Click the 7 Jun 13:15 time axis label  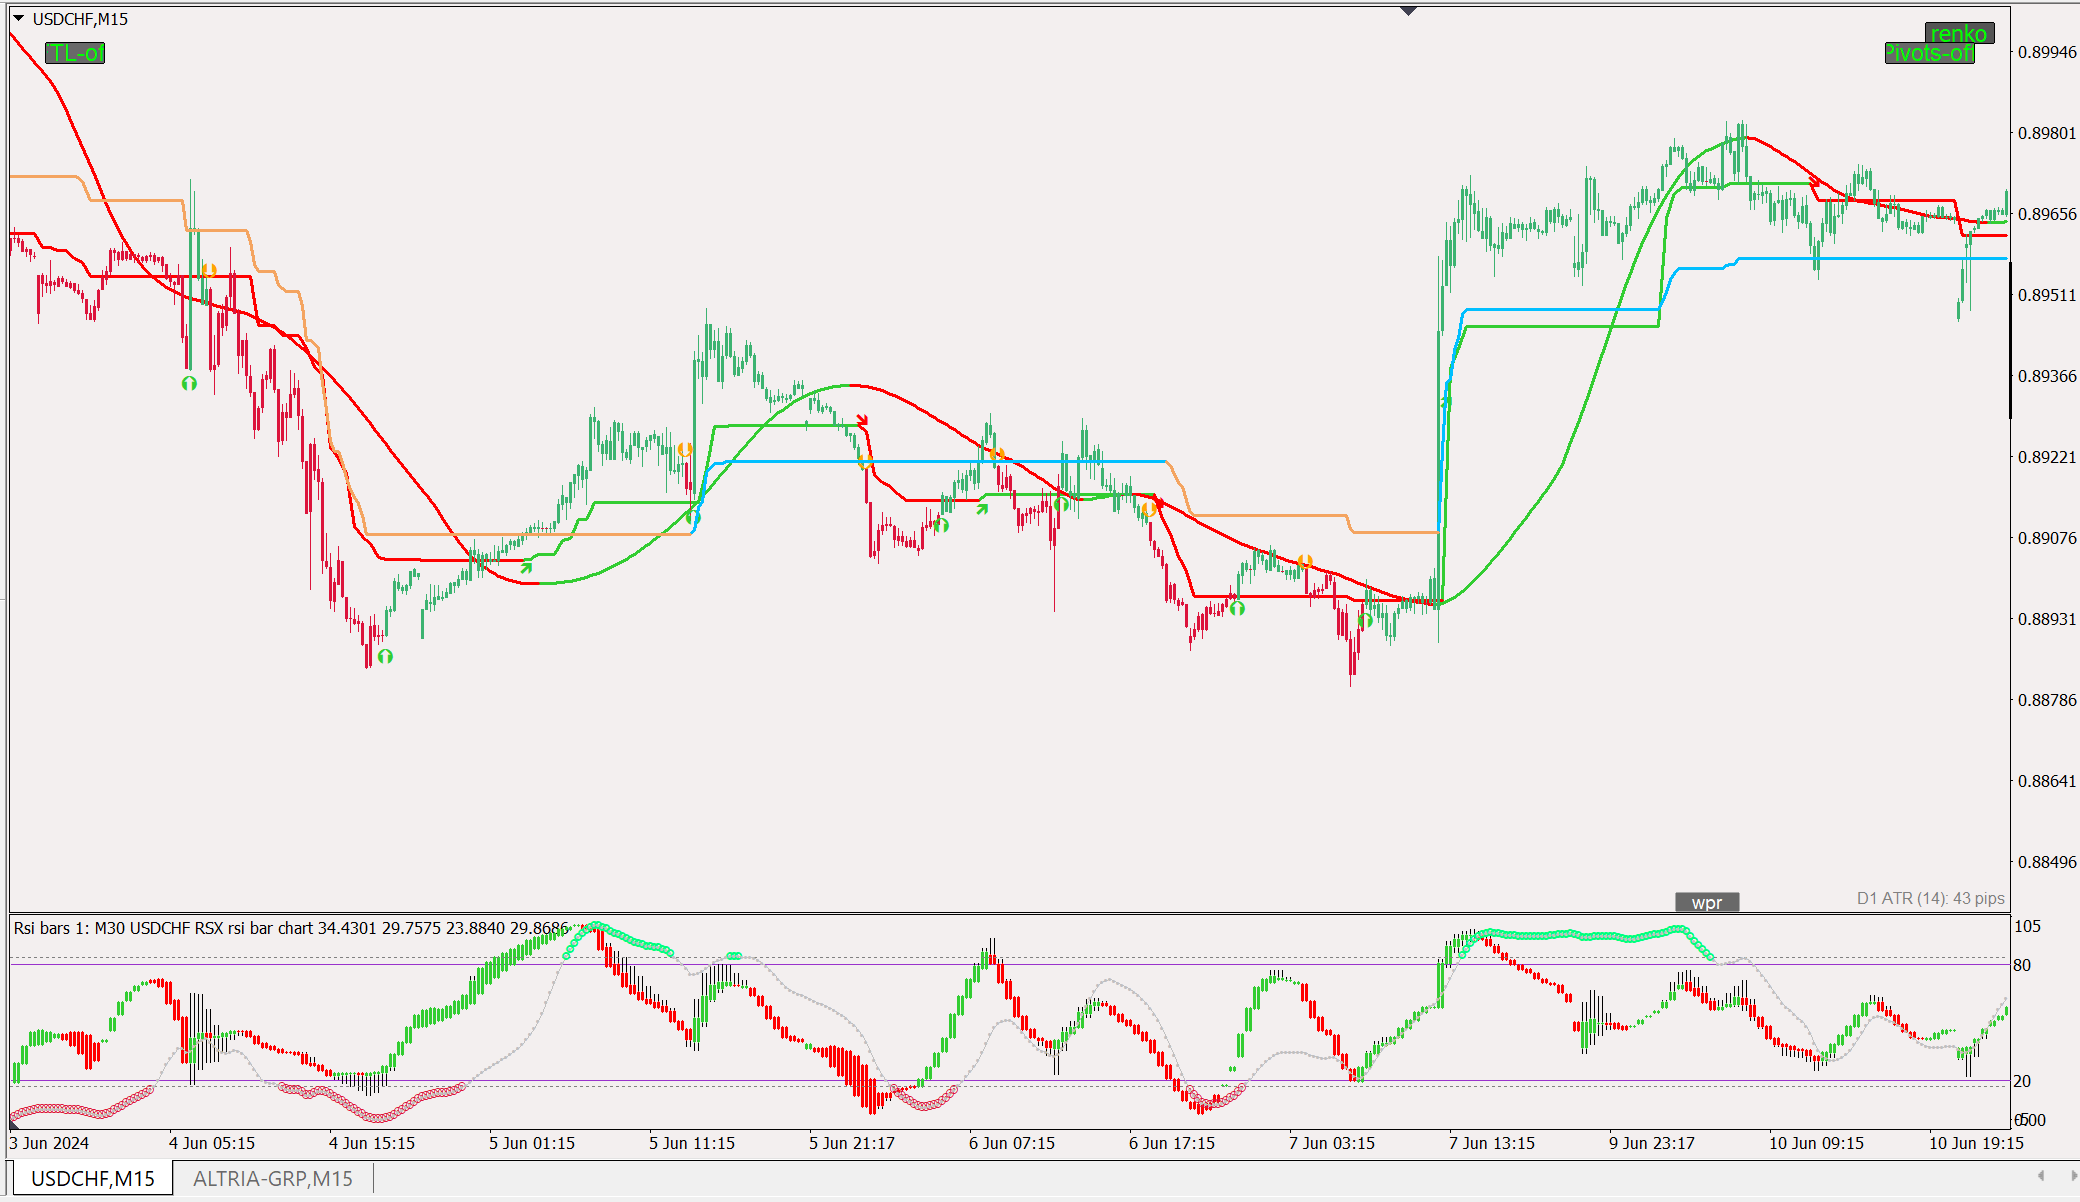[1491, 1143]
